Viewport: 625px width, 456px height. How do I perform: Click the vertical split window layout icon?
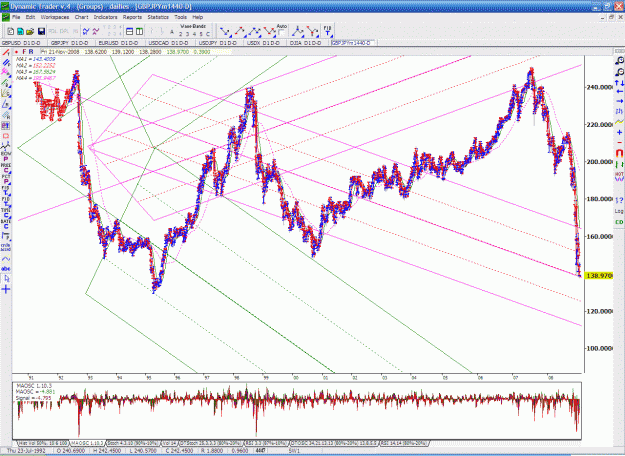tap(139, 31)
